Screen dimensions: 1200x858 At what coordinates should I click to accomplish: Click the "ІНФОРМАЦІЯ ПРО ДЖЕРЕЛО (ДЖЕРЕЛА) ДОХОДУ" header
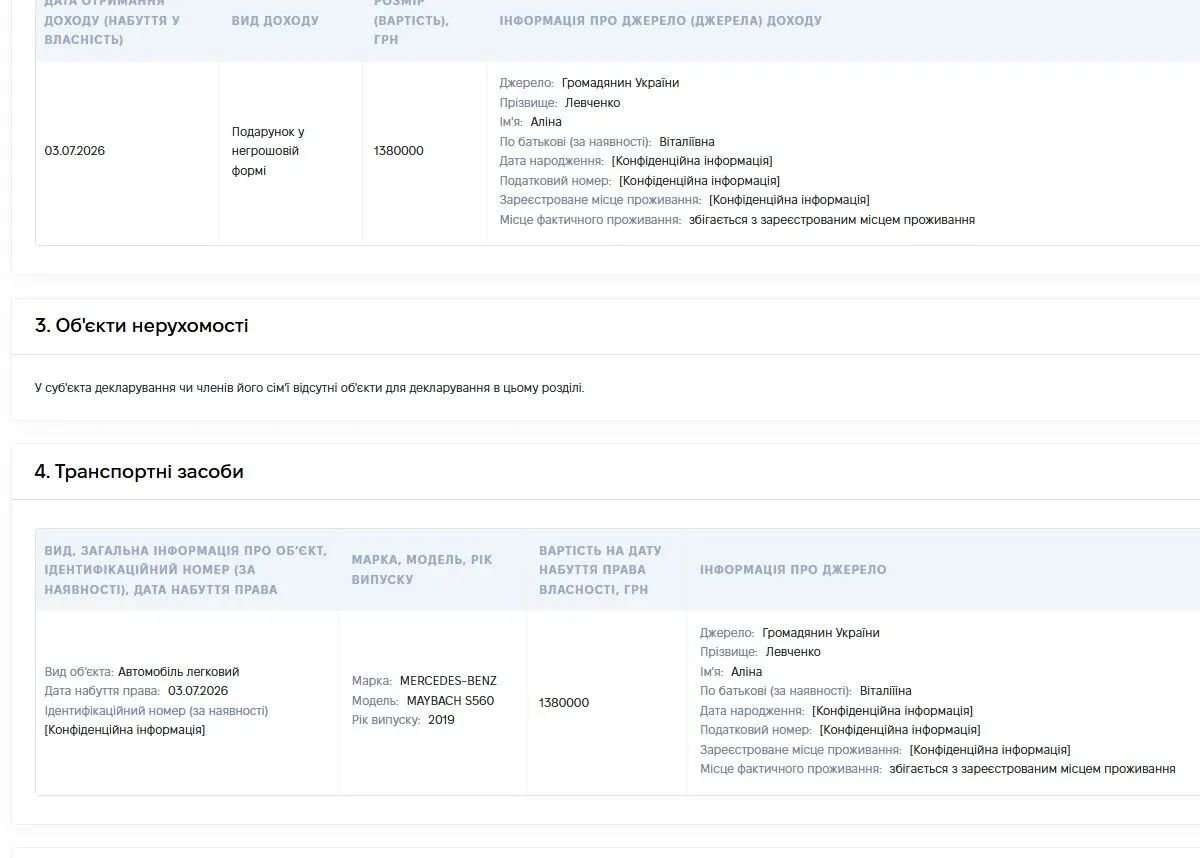pyautogui.click(x=660, y=20)
